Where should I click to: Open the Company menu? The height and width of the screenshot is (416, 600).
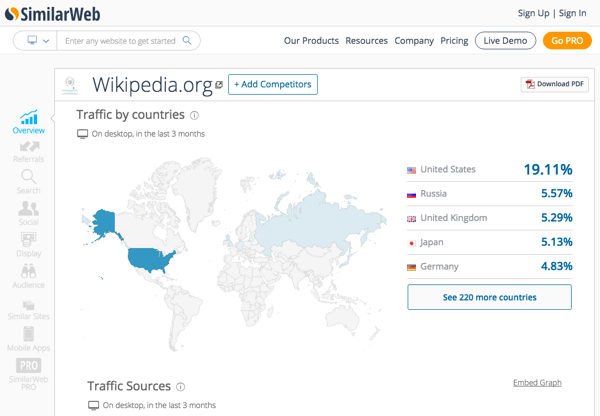pos(414,41)
